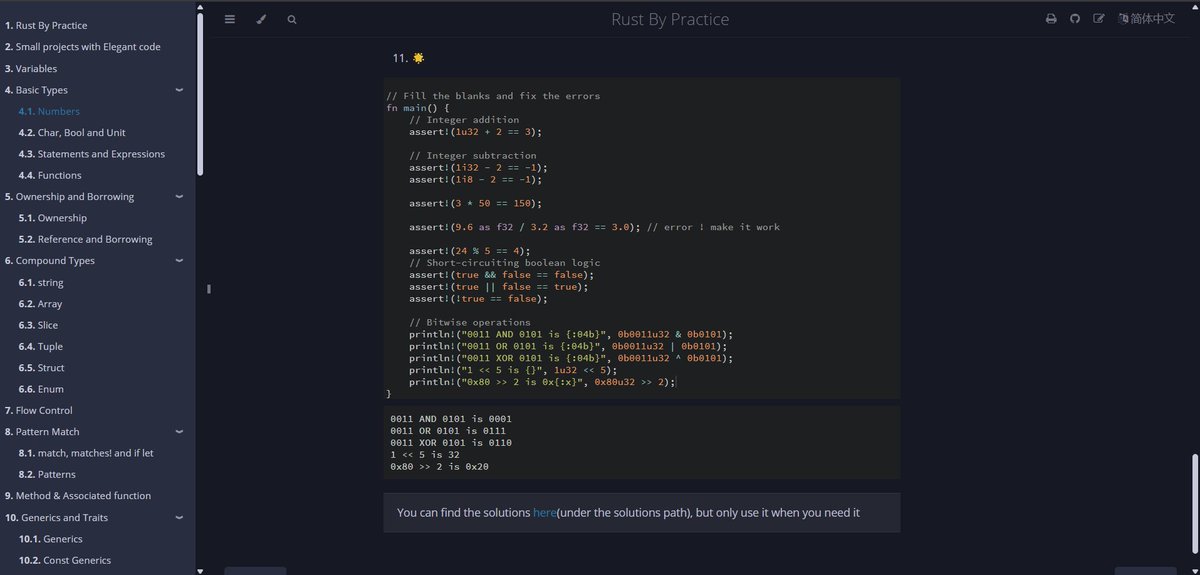1200x575 pixels.
Task: Open 4.2 Char, Bool and Unit
Action: point(72,133)
